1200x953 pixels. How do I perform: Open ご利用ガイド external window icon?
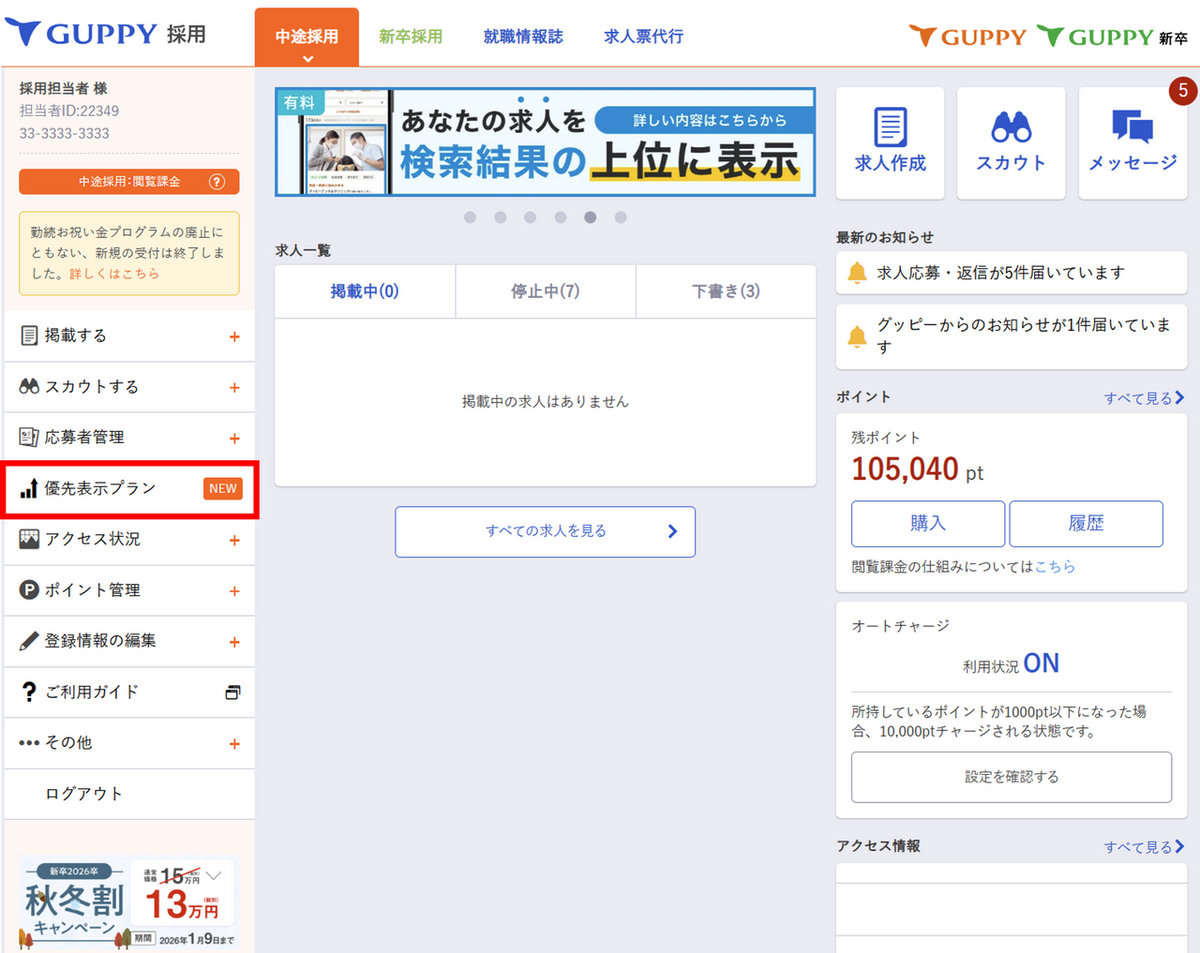pos(233,692)
